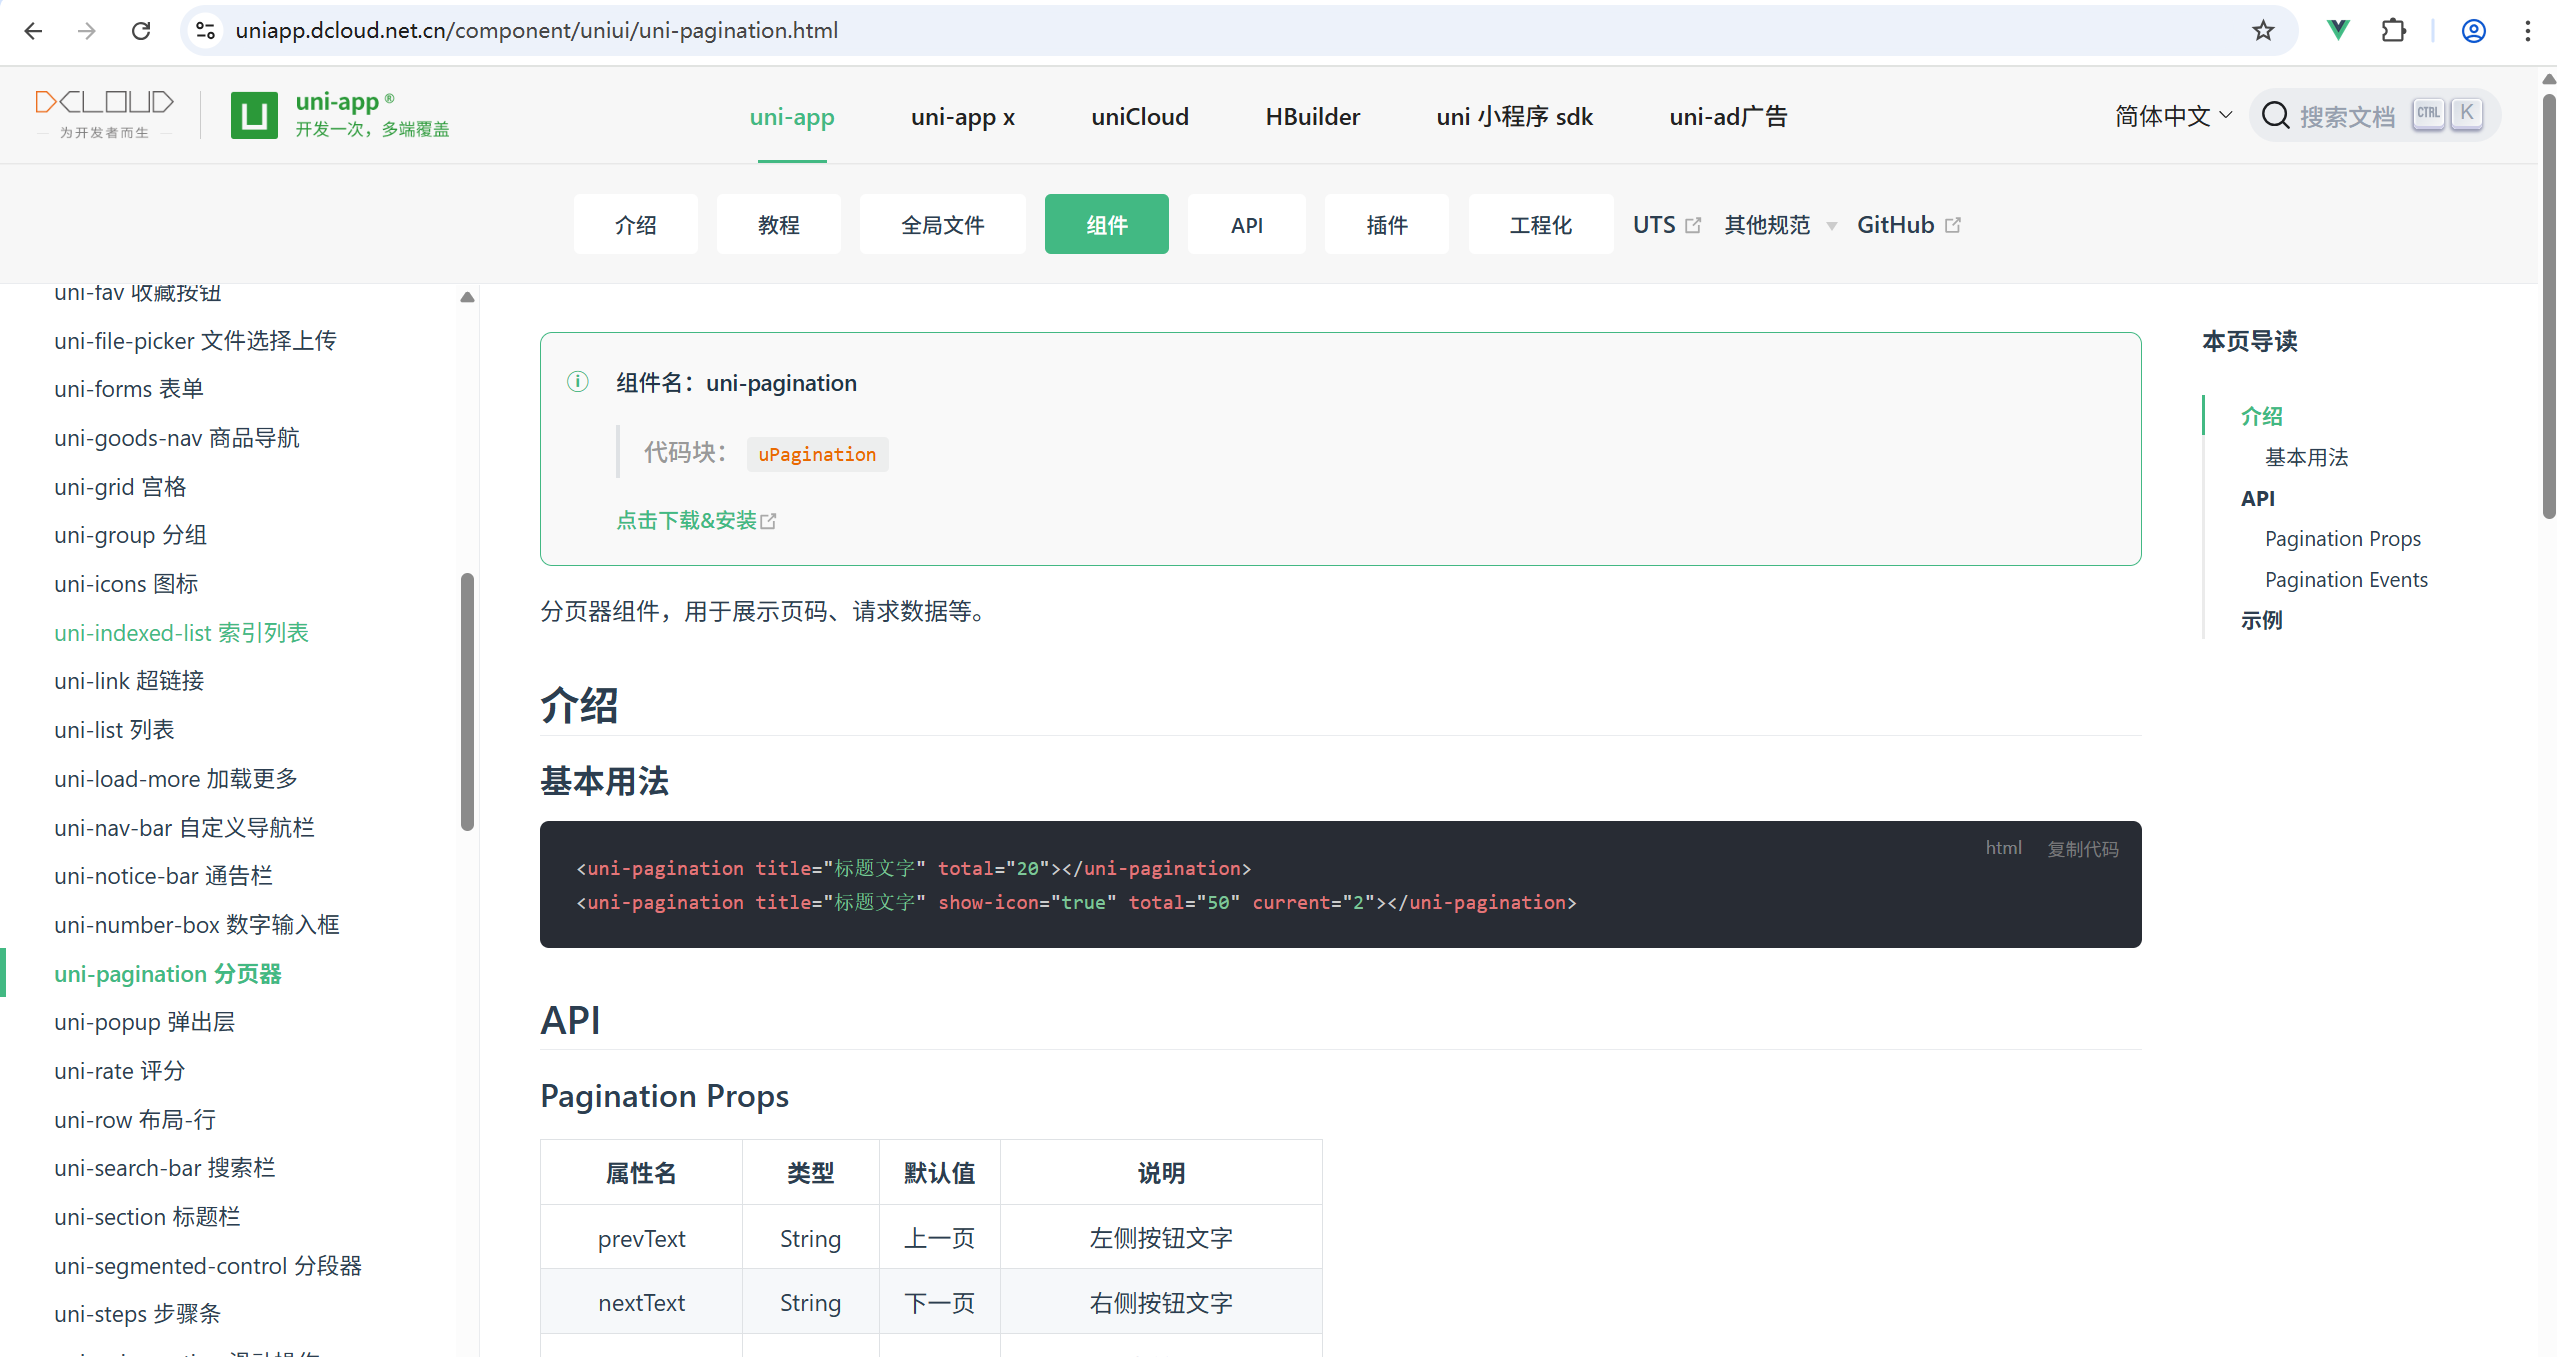Bookmark this page with the star icon
This screenshot has width=2557, height=1357.
click(2263, 31)
